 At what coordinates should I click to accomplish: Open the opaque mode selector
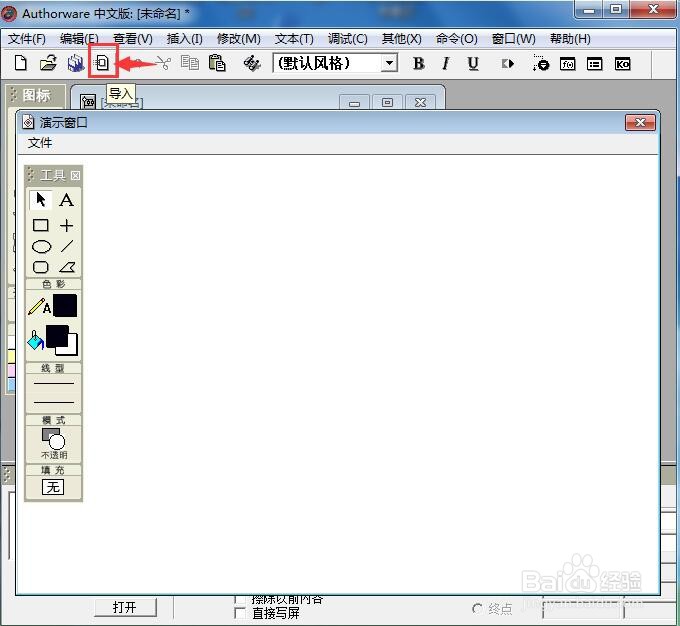point(54,443)
